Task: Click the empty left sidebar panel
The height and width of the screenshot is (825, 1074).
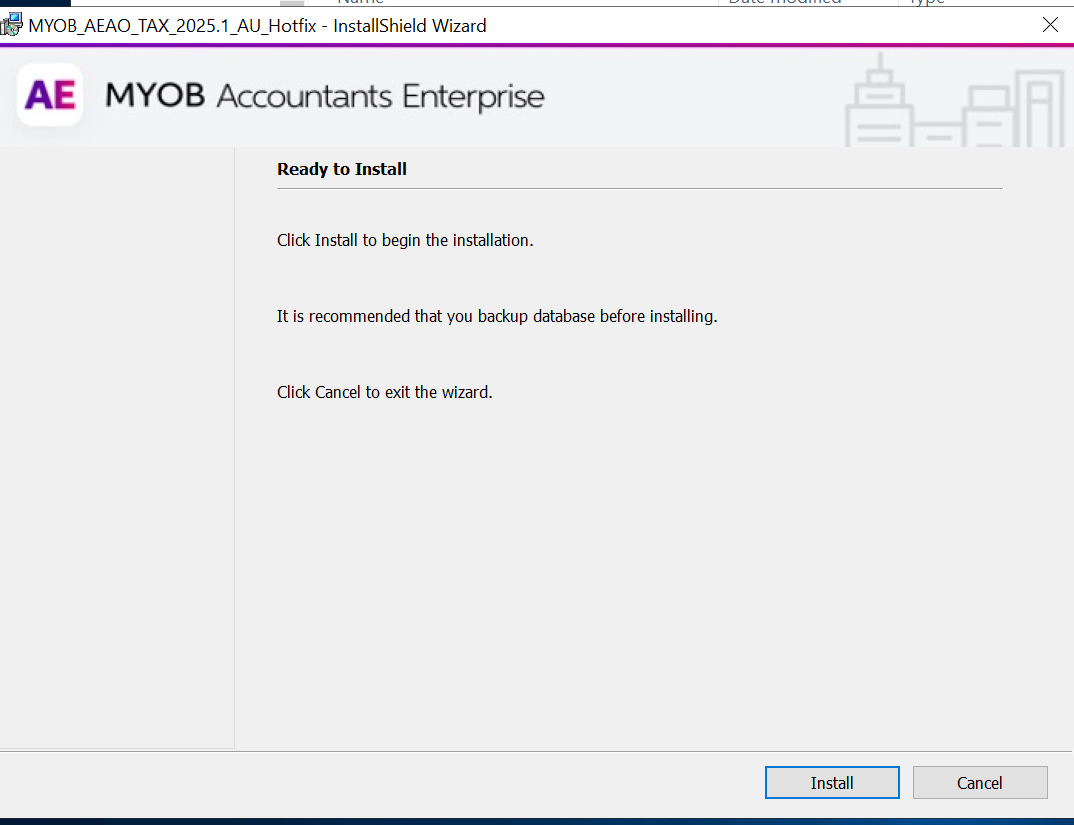Action: point(117,450)
